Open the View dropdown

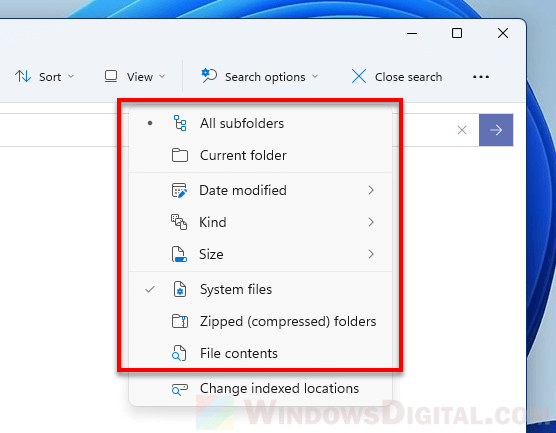(135, 77)
